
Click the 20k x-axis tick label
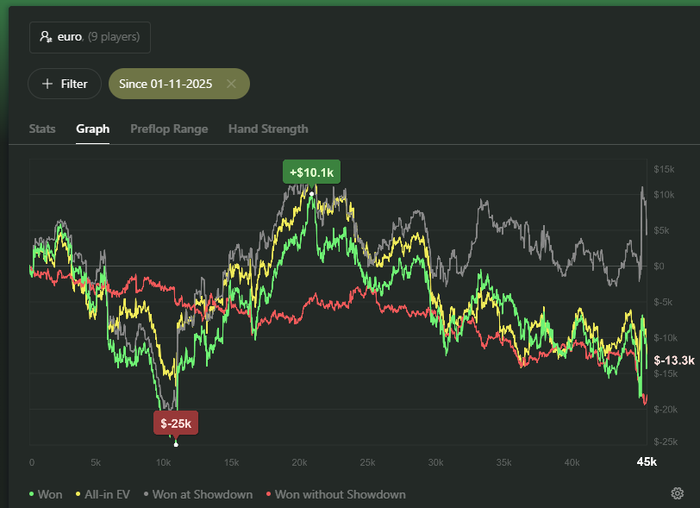[300, 462]
